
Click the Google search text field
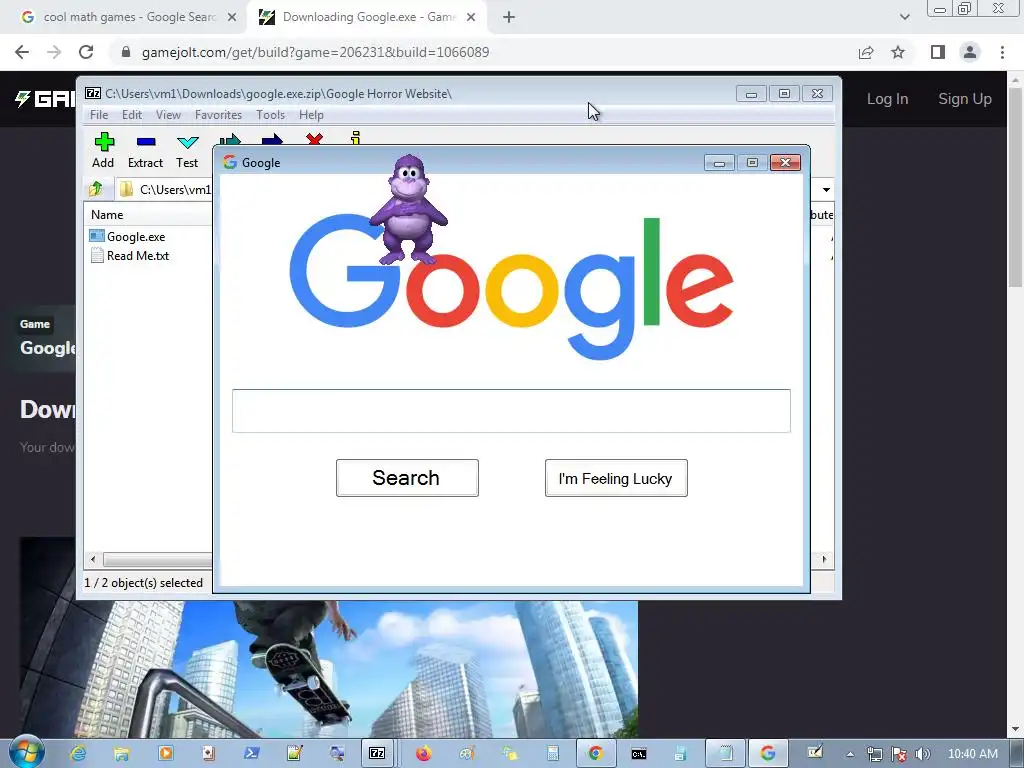(511, 411)
